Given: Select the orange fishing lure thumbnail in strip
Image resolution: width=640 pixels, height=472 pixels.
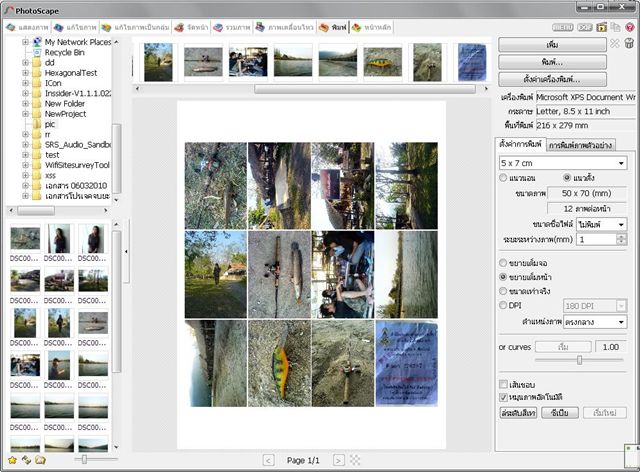Looking at the screenshot, I should [x=382, y=62].
